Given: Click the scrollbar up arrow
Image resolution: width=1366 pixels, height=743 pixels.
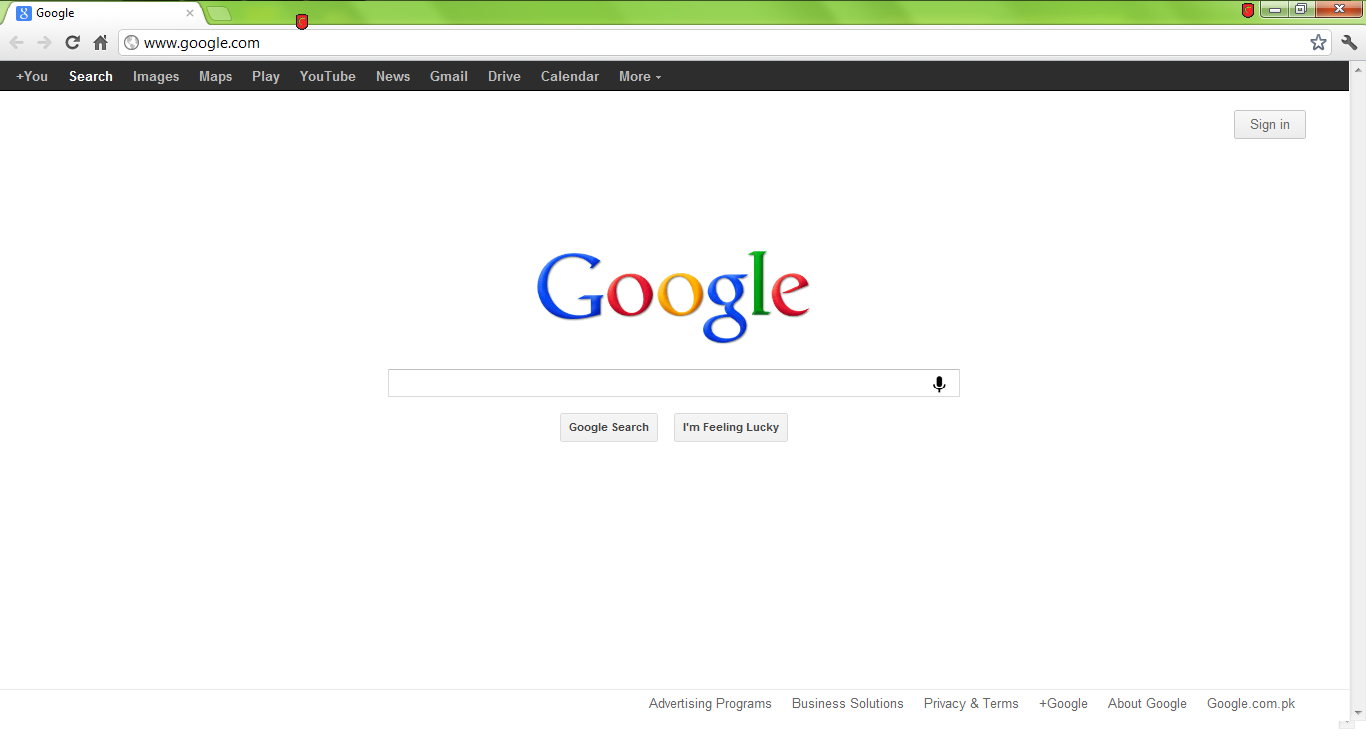Looking at the screenshot, I should [x=1358, y=69].
